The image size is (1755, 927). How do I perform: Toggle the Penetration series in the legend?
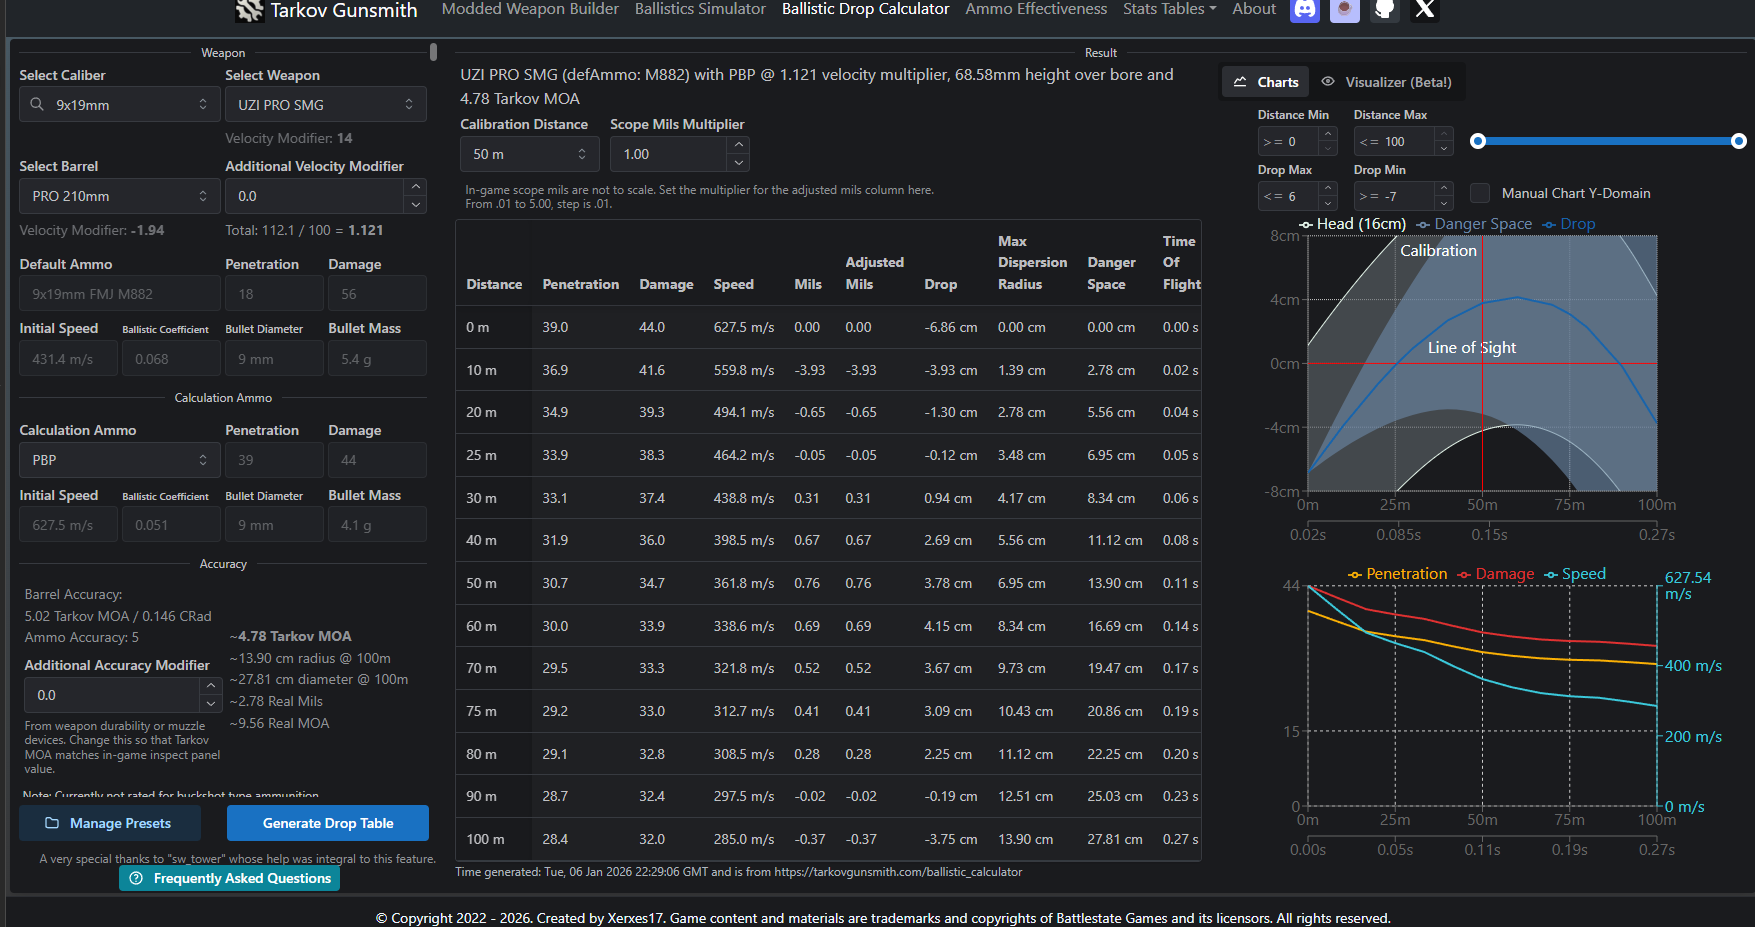coord(1398,574)
